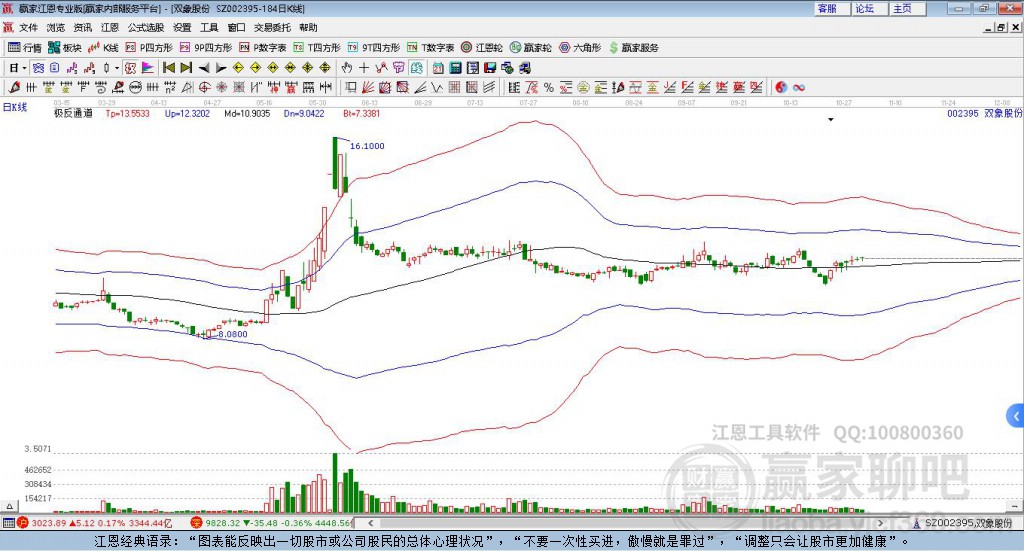1024x551 pixels.
Task: Jump to first bar with the skip-to-start icon
Action: (168, 68)
